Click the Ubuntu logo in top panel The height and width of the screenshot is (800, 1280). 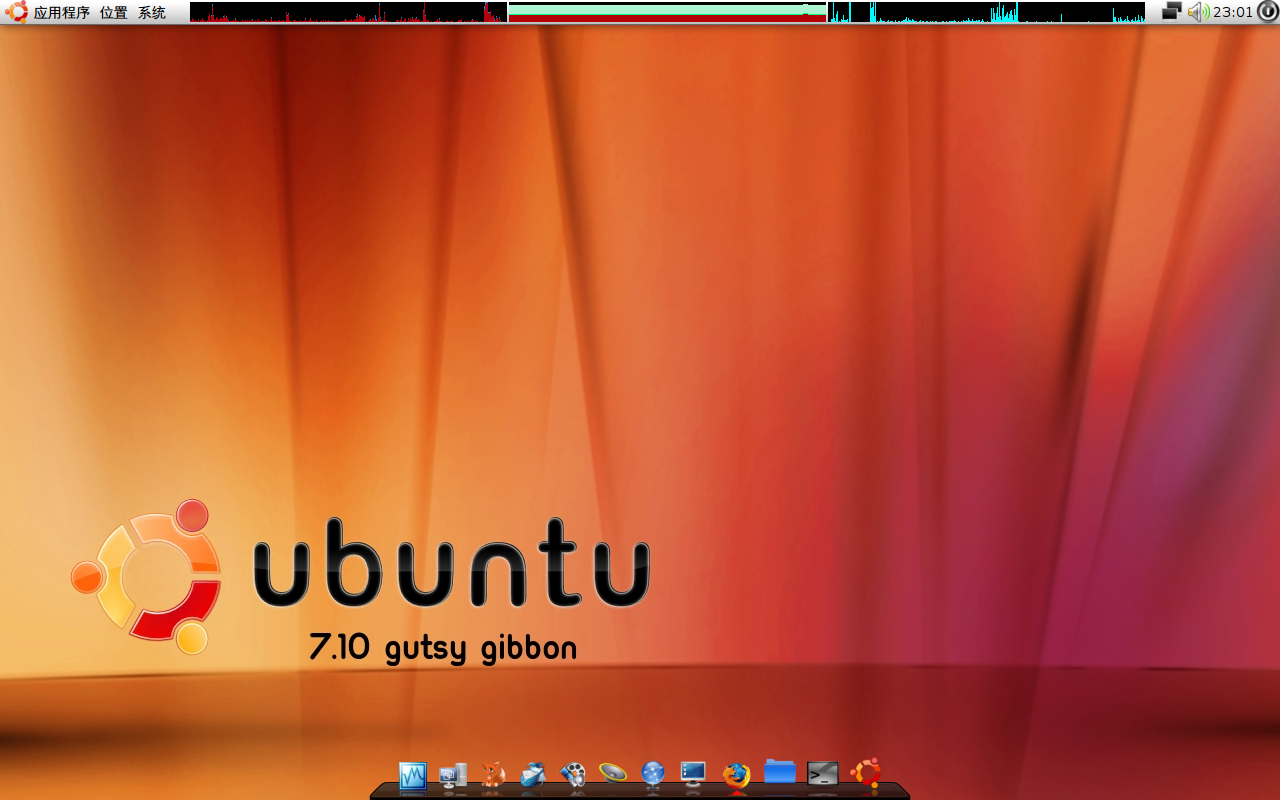click(x=16, y=12)
